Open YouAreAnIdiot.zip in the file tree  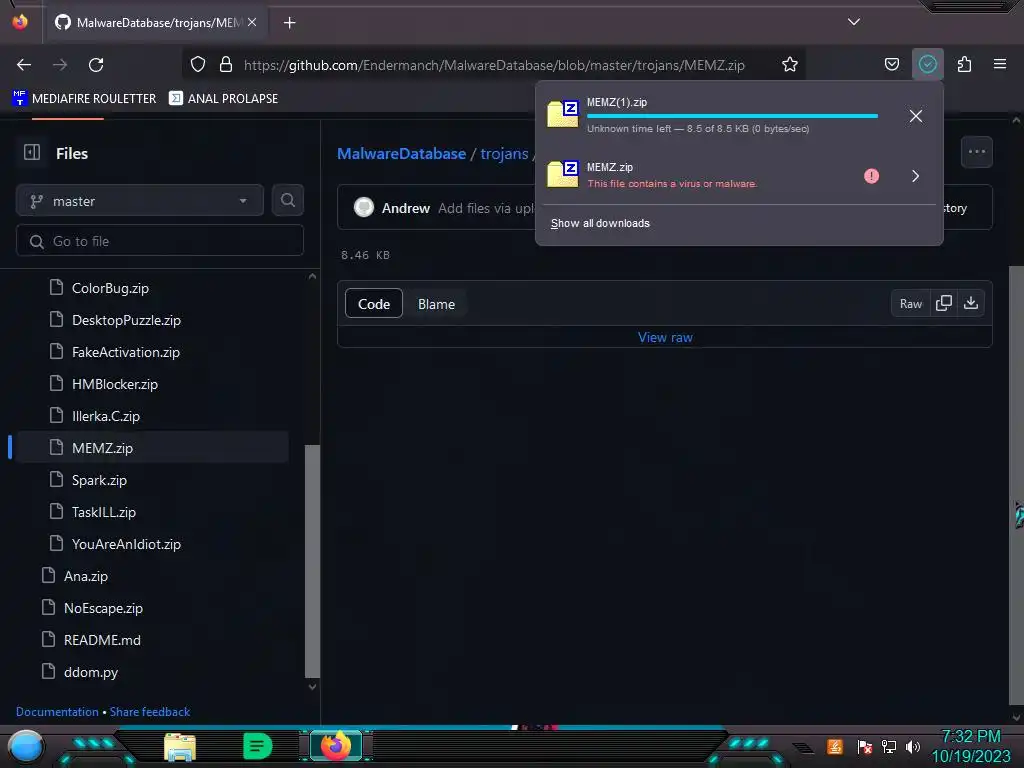coord(125,544)
